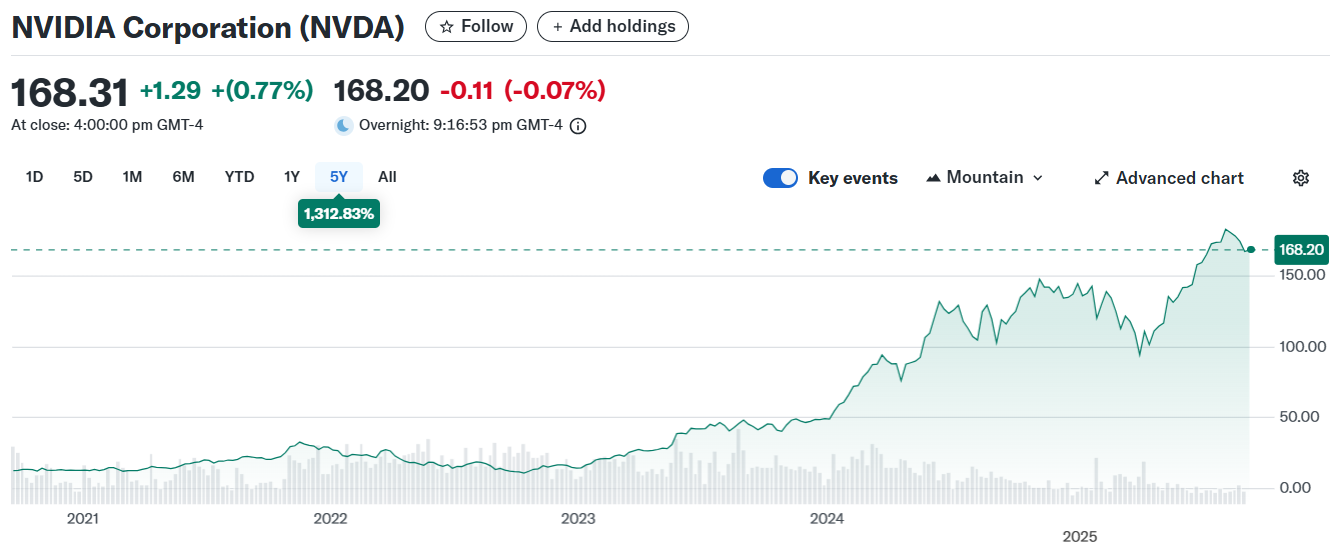This screenshot has height=556, width=1341.
Task: Select the YTD time range
Action: (239, 177)
